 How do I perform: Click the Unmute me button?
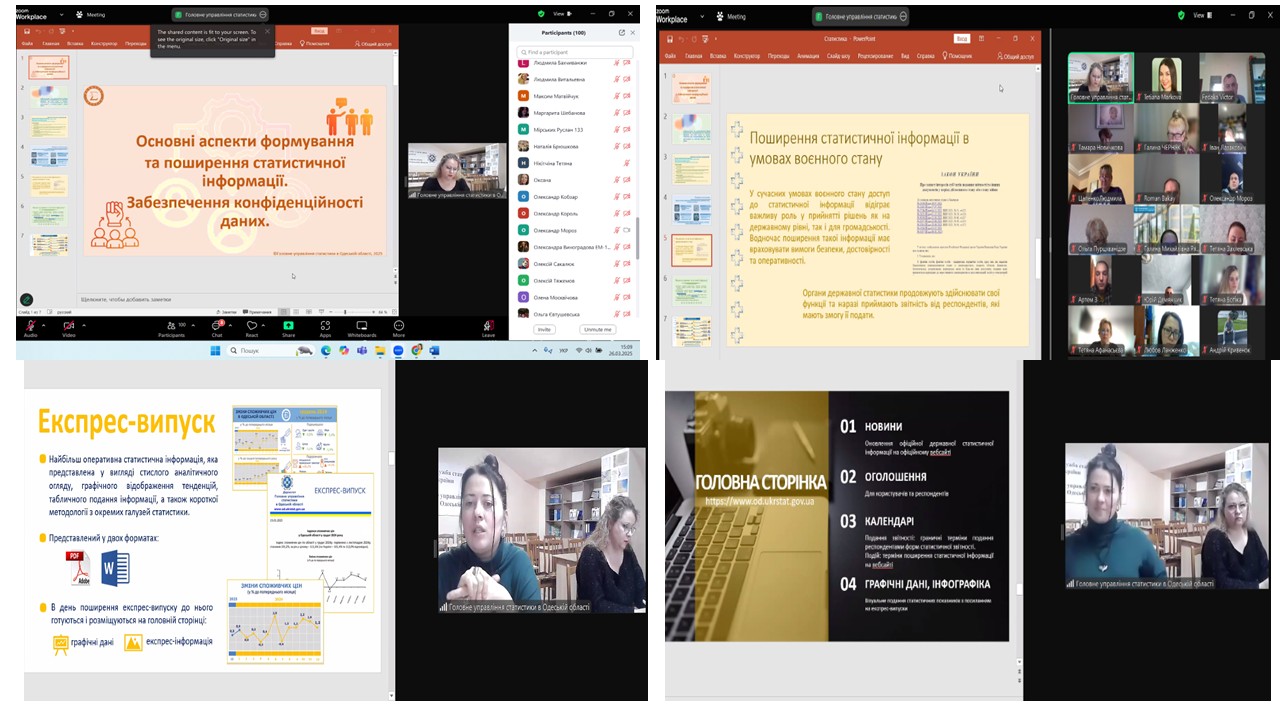(597, 329)
